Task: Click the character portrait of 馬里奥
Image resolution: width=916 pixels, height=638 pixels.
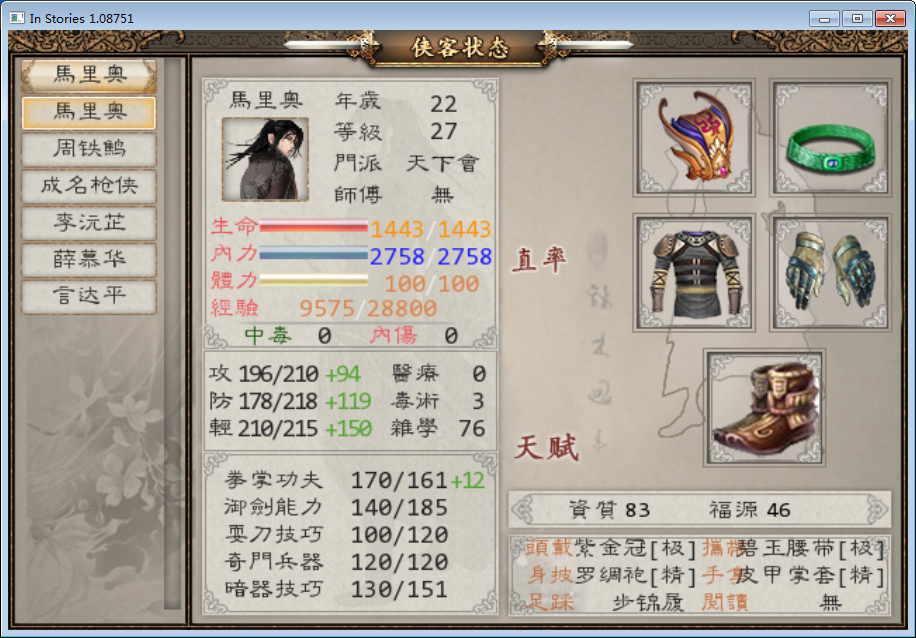Action: coord(265,159)
